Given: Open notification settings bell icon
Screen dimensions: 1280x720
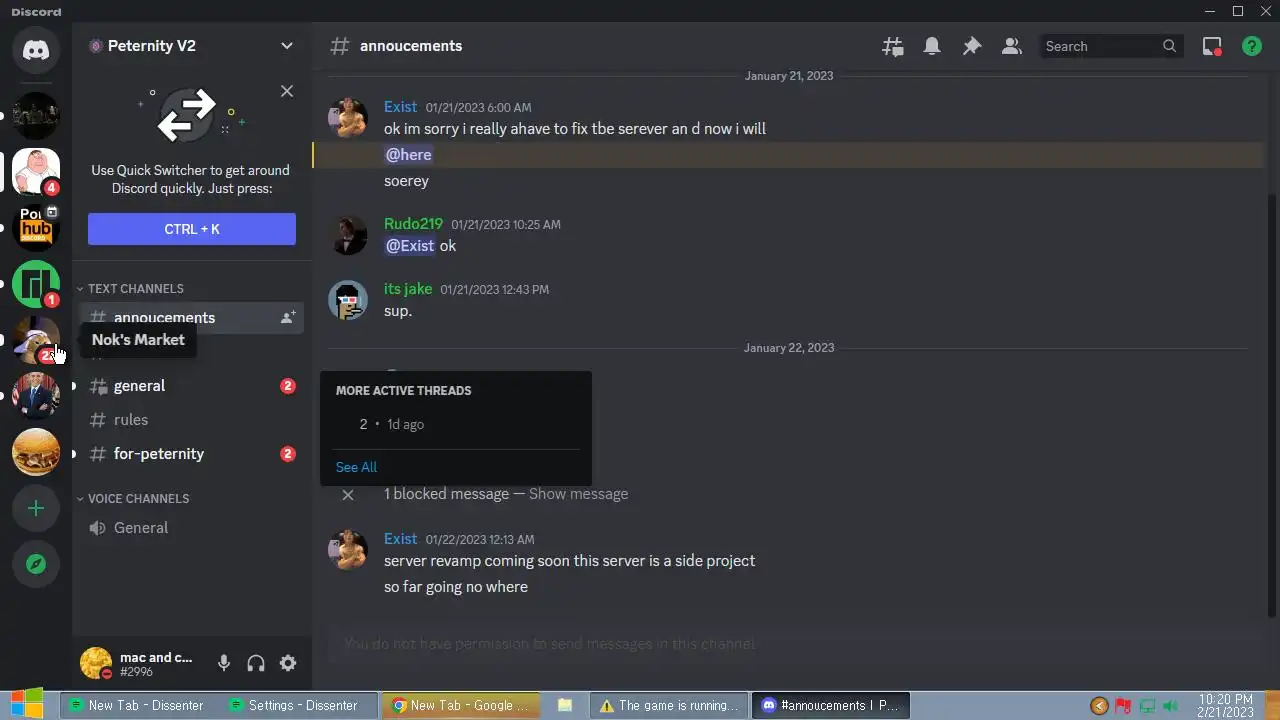Looking at the screenshot, I should pyautogui.click(x=932, y=46).
